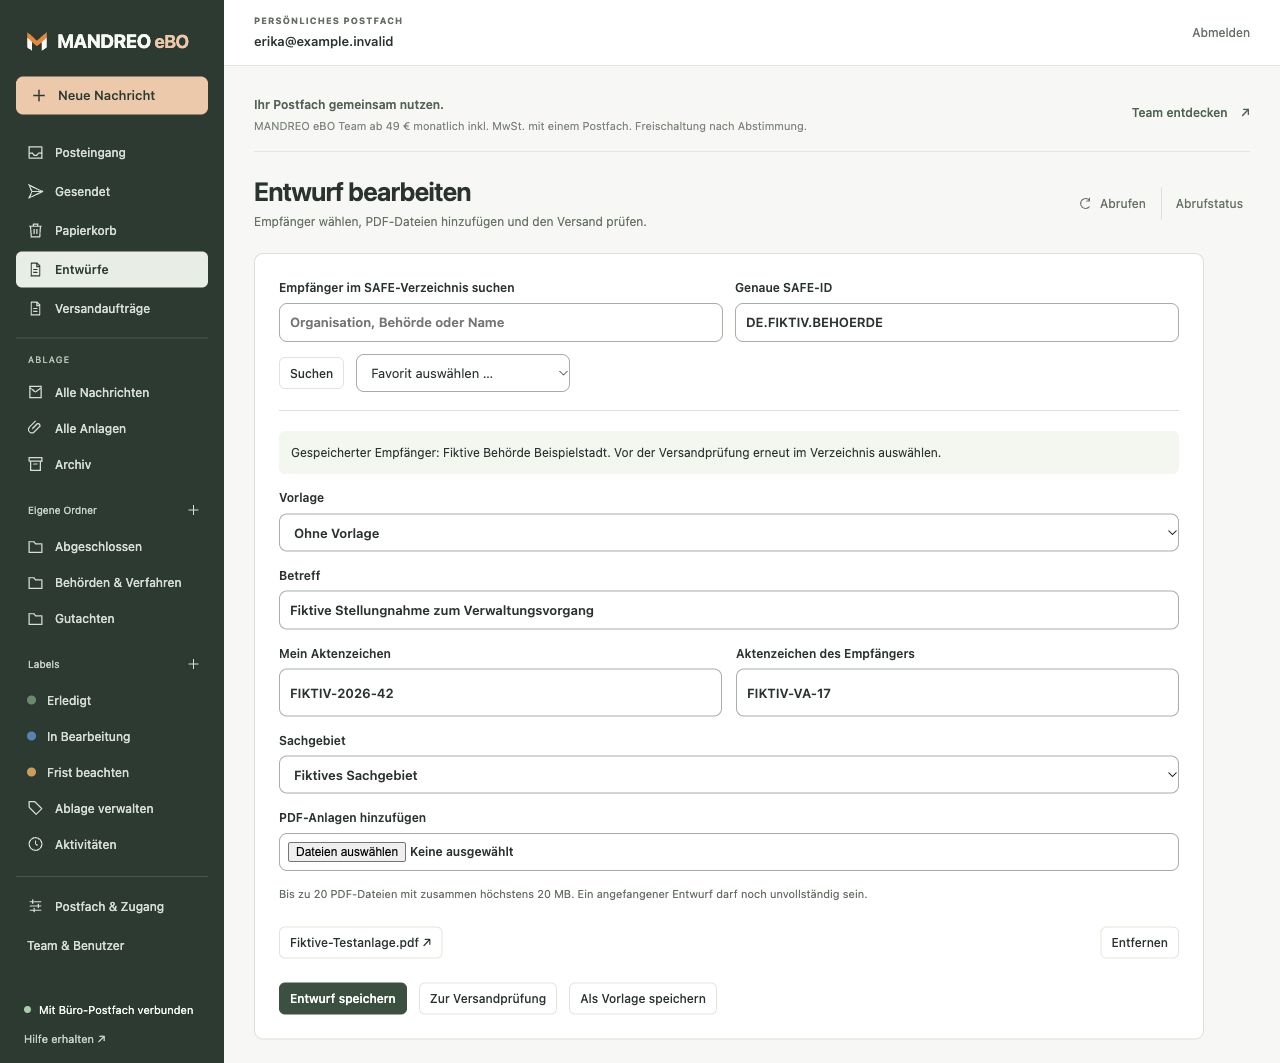Viewport: 1280px width, 1063px height.
Task: Expand the Vorlage dropdown
Action: [x=729, y=533]
